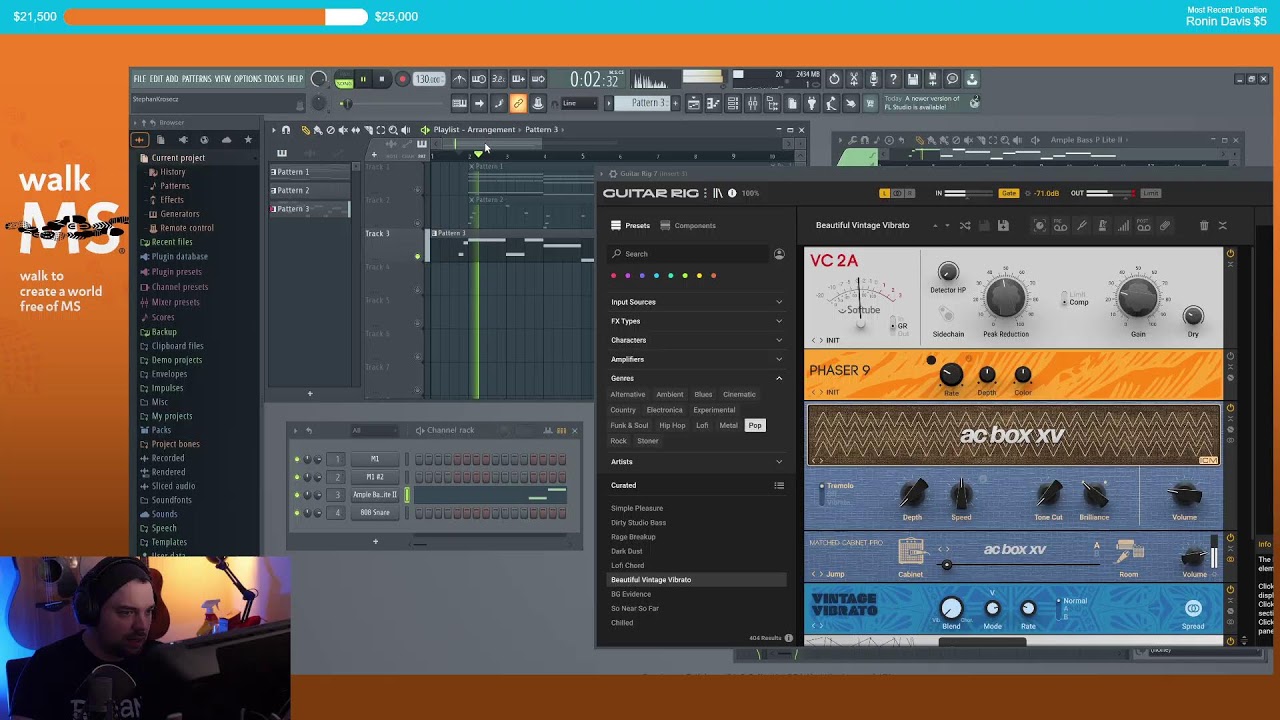The height and width of the screenshot is (720, 1280).
Task: Open the OPTIONS menu
Action: coord(248,79)
